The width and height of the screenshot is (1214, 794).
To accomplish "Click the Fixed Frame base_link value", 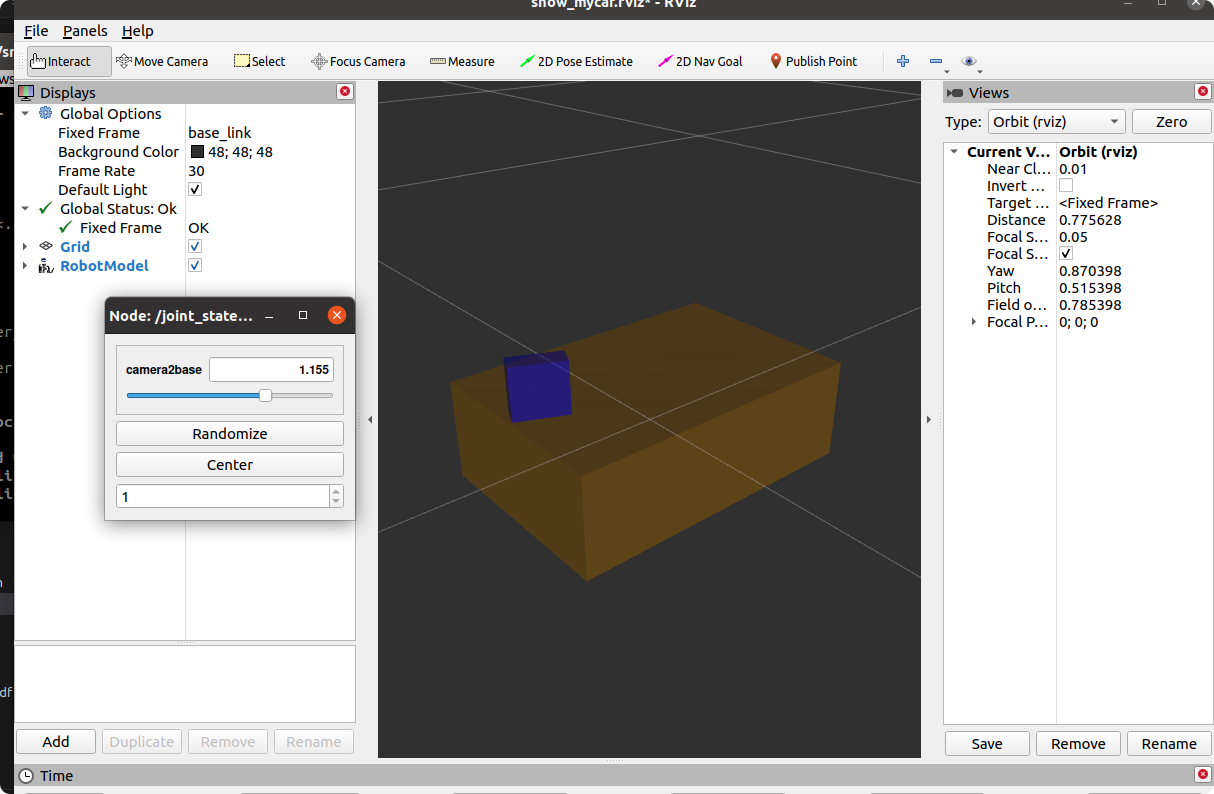I will coord(219,133).
